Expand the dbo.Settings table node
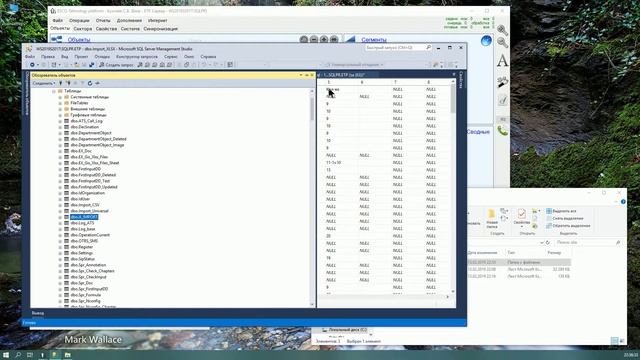 (x=60, y=253)
